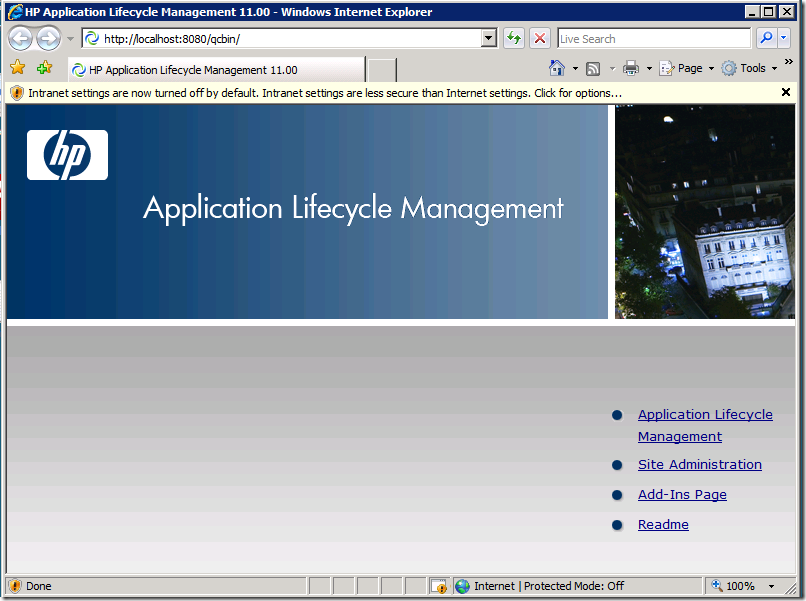Viewport: 806px width, 601px height.
Task: Click the night city building photo
Action: [705, 211]
